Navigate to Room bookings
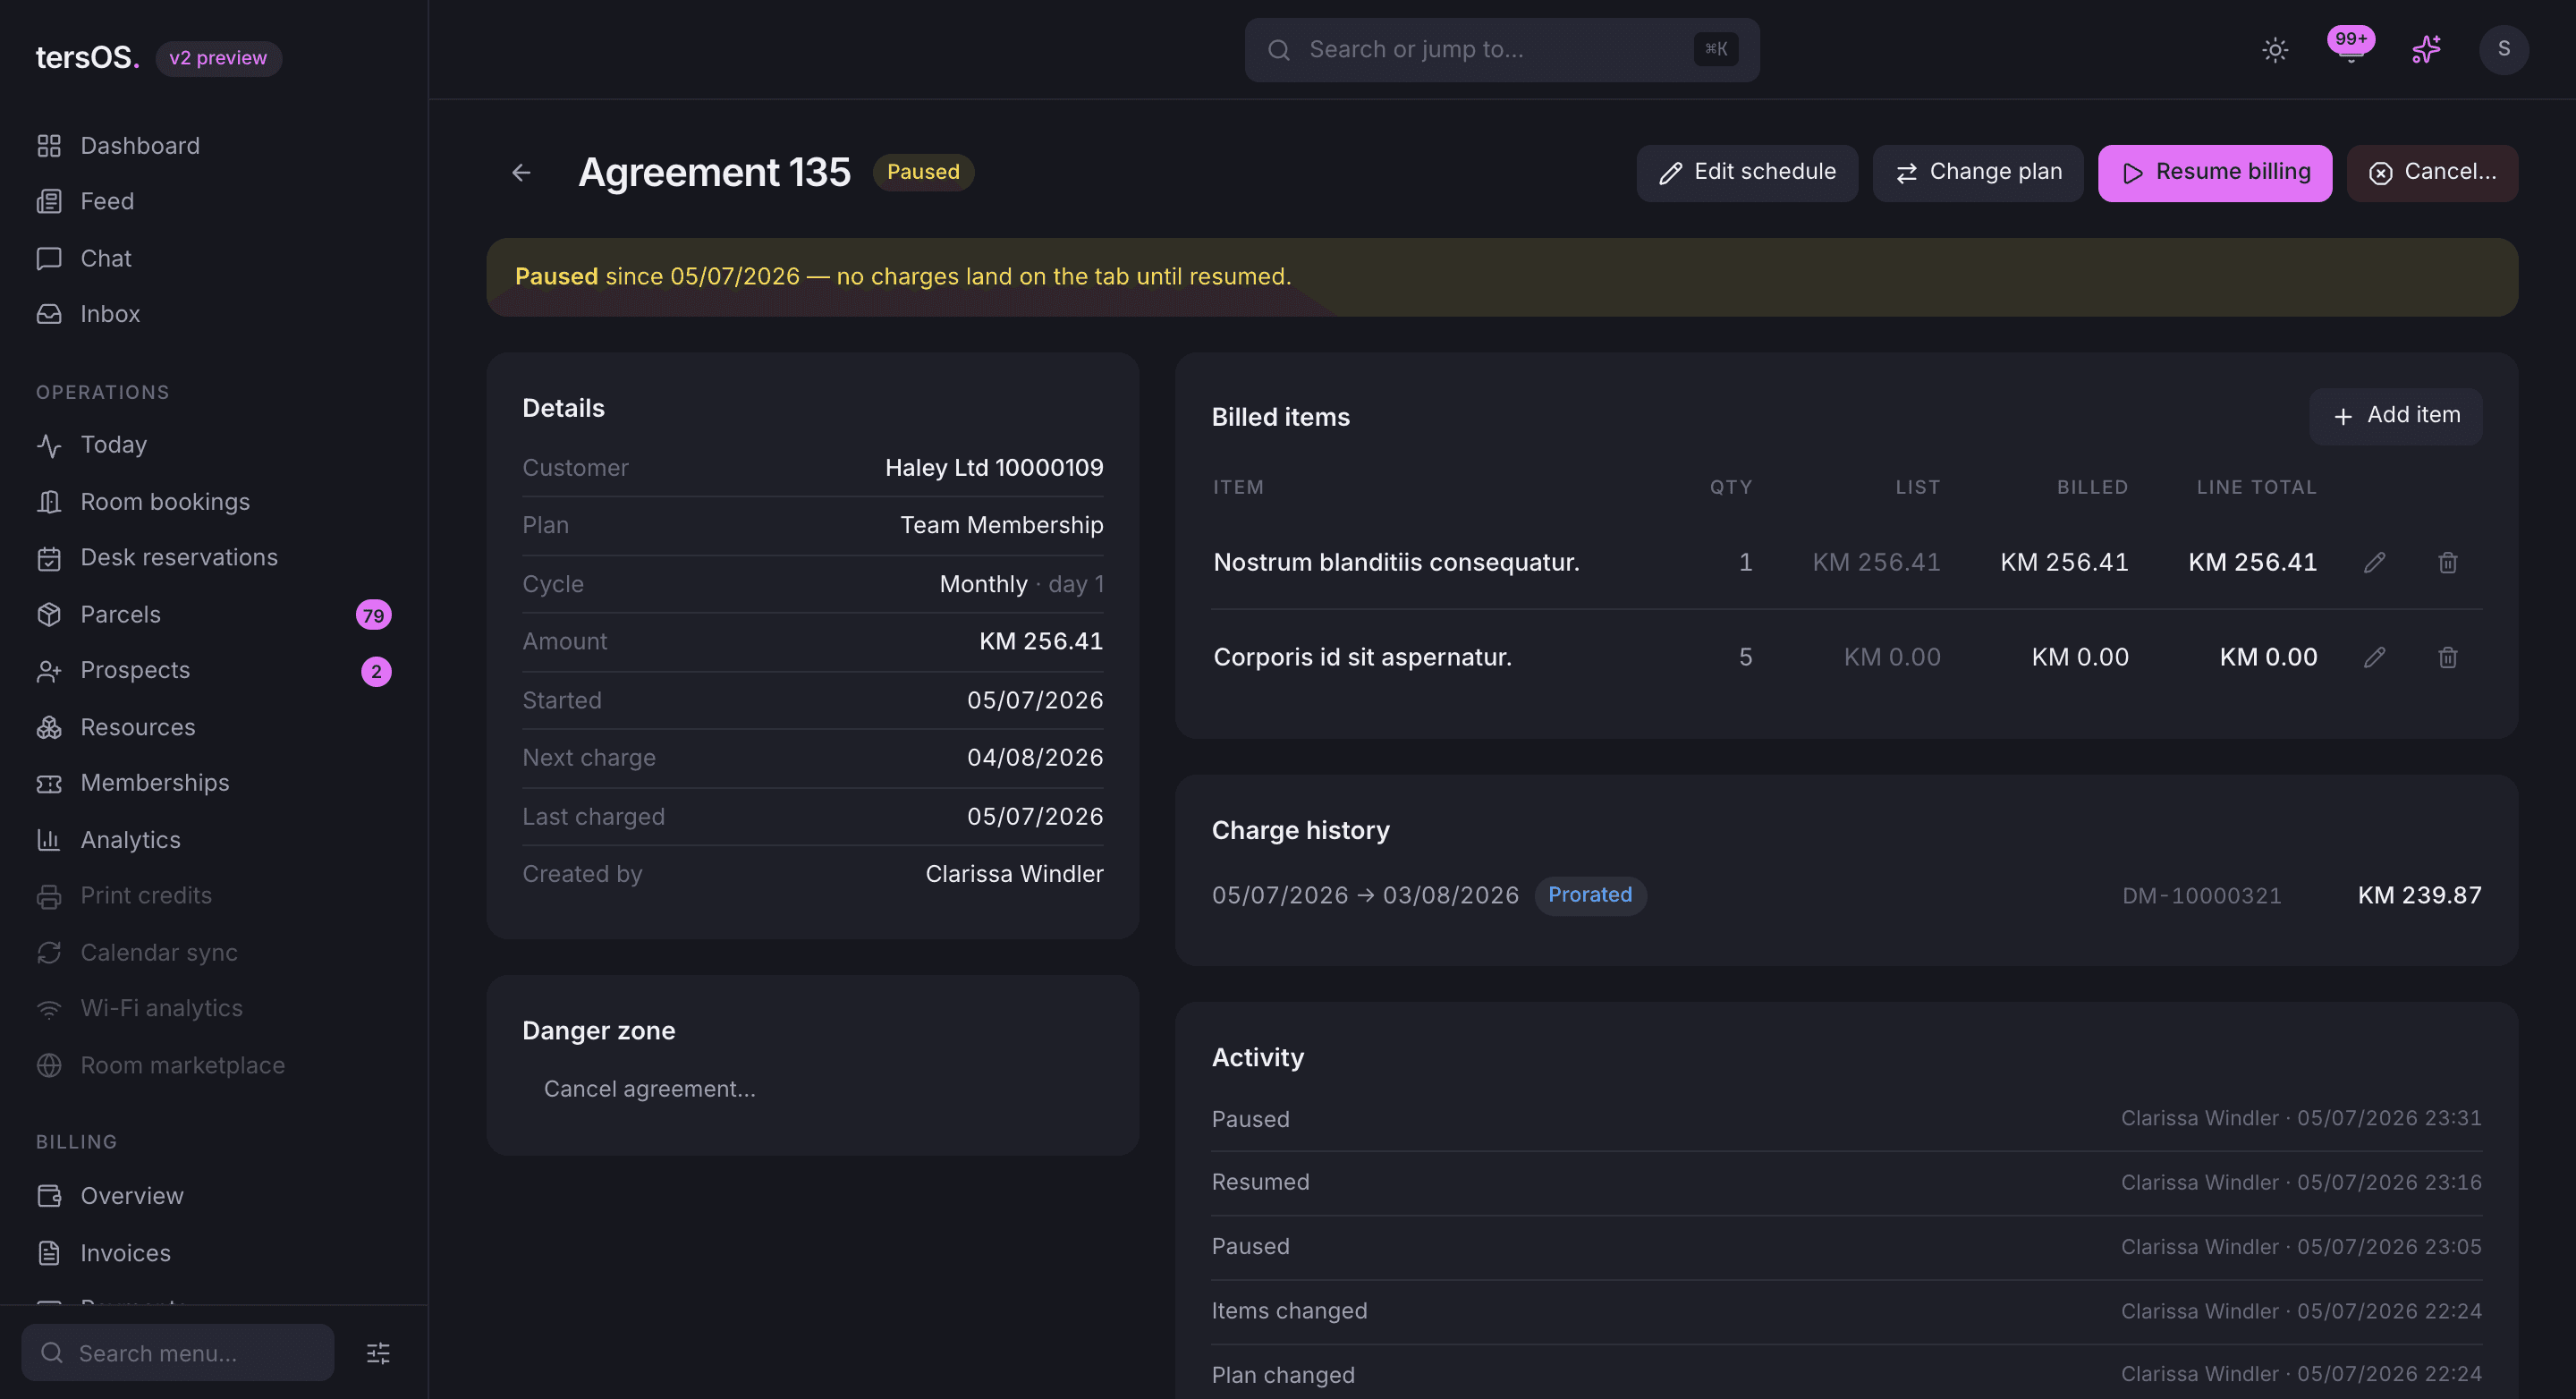The height and width of the screenshot is (1399, 2576). click(x=214, y=502)
